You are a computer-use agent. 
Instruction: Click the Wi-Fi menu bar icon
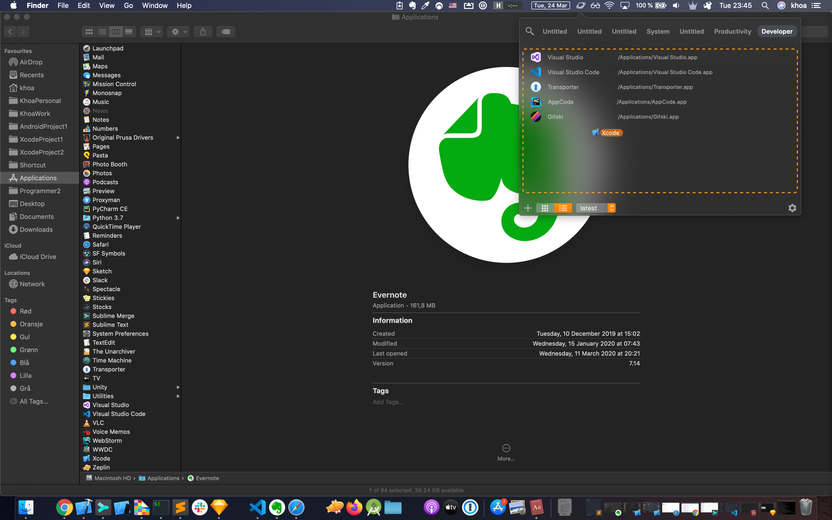[x=609, y=5]
